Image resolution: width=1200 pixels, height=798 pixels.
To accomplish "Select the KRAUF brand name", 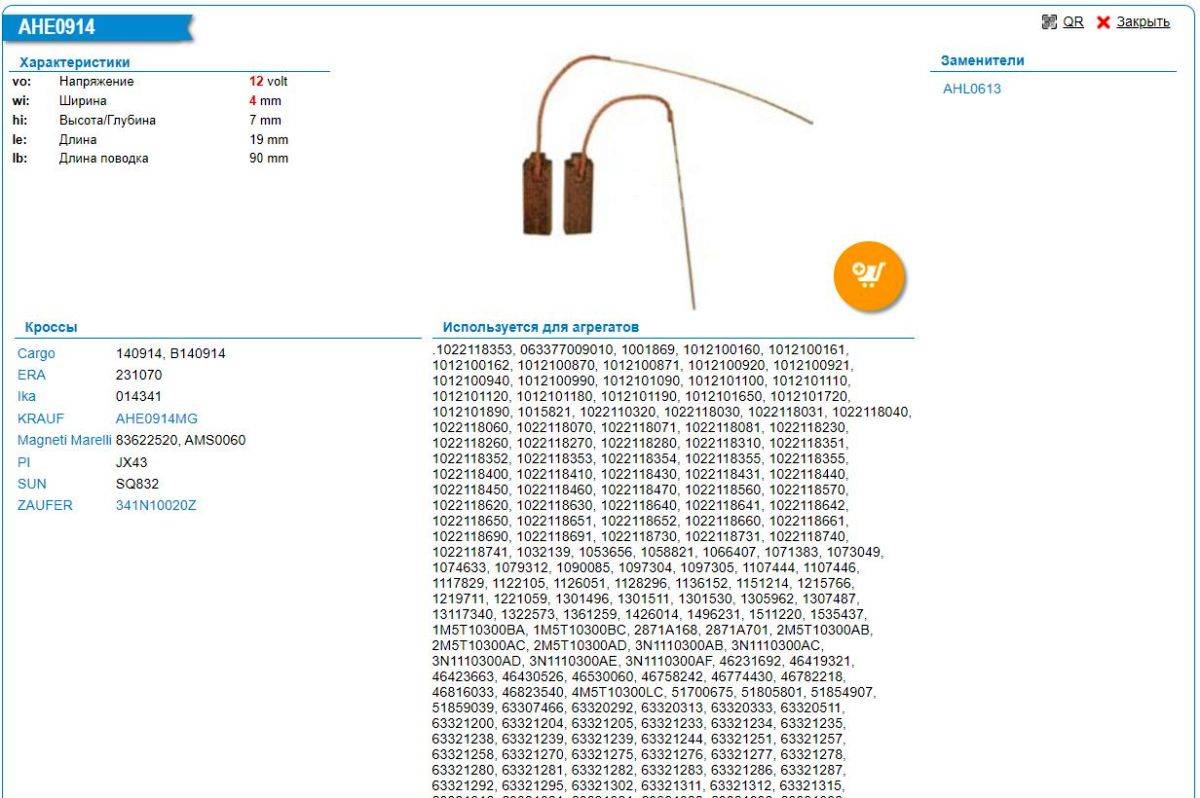I will [x=40, y=419].
